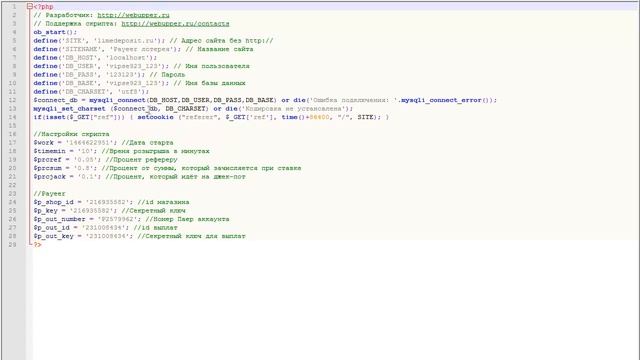Image resolution: width=640 pixels, height=360 pixels.
Task: Click the if(isset($_GET["ref"])) condition
Action: pyautogui.click(x=79, y=117)
